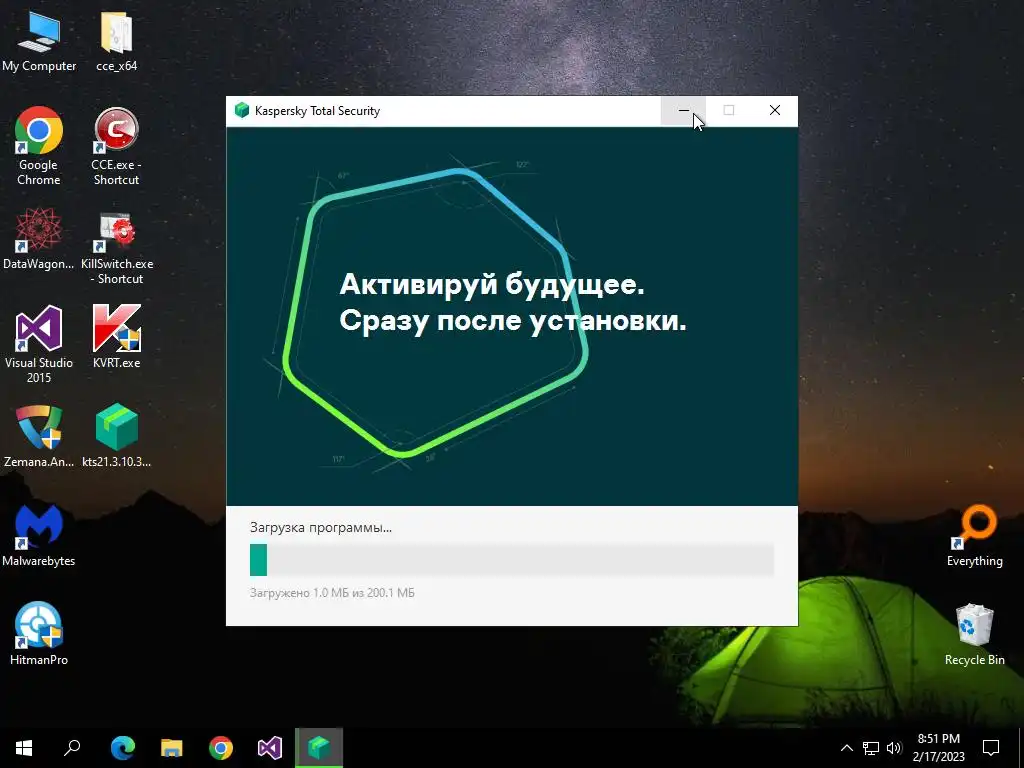Click the 'Загрузка программы...' status text
Screen dimensions: 1024x768
click(x=321, y=528)
